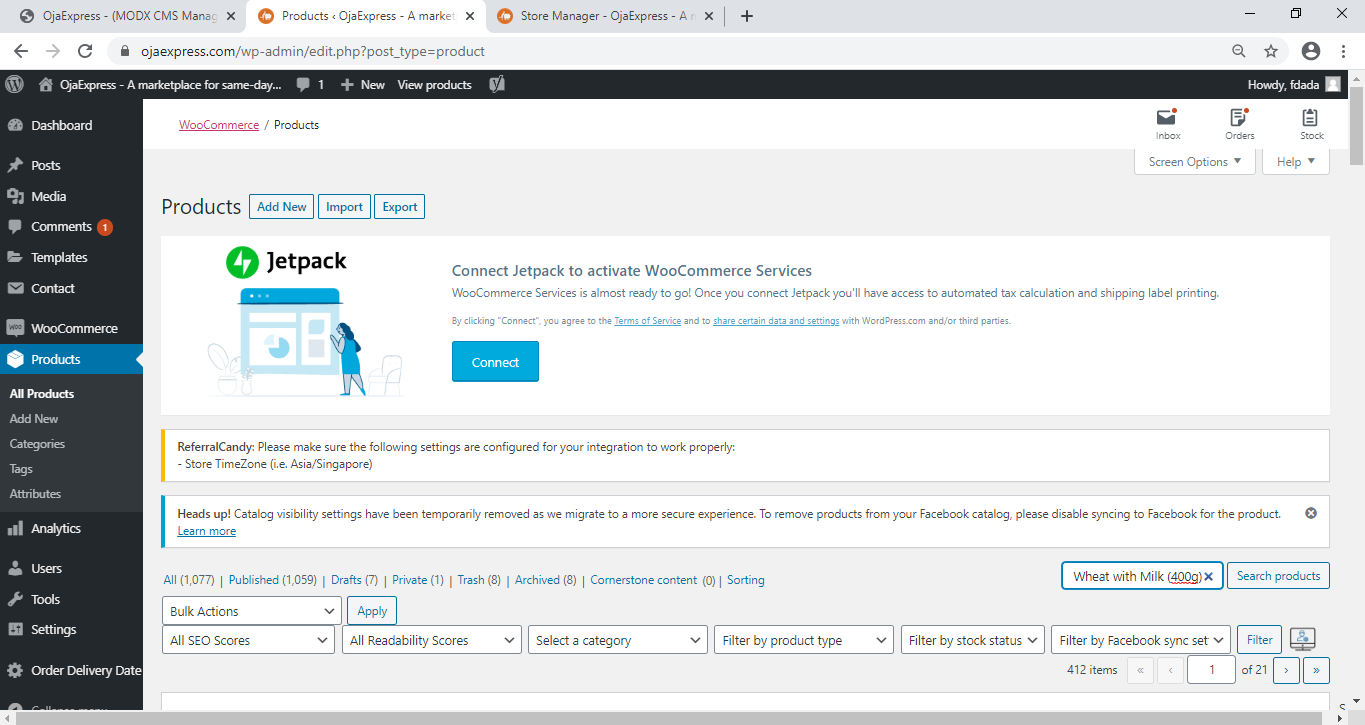Open the Learn more link
This screenshot has height=725, width=1365.
[x=207, y=531]
